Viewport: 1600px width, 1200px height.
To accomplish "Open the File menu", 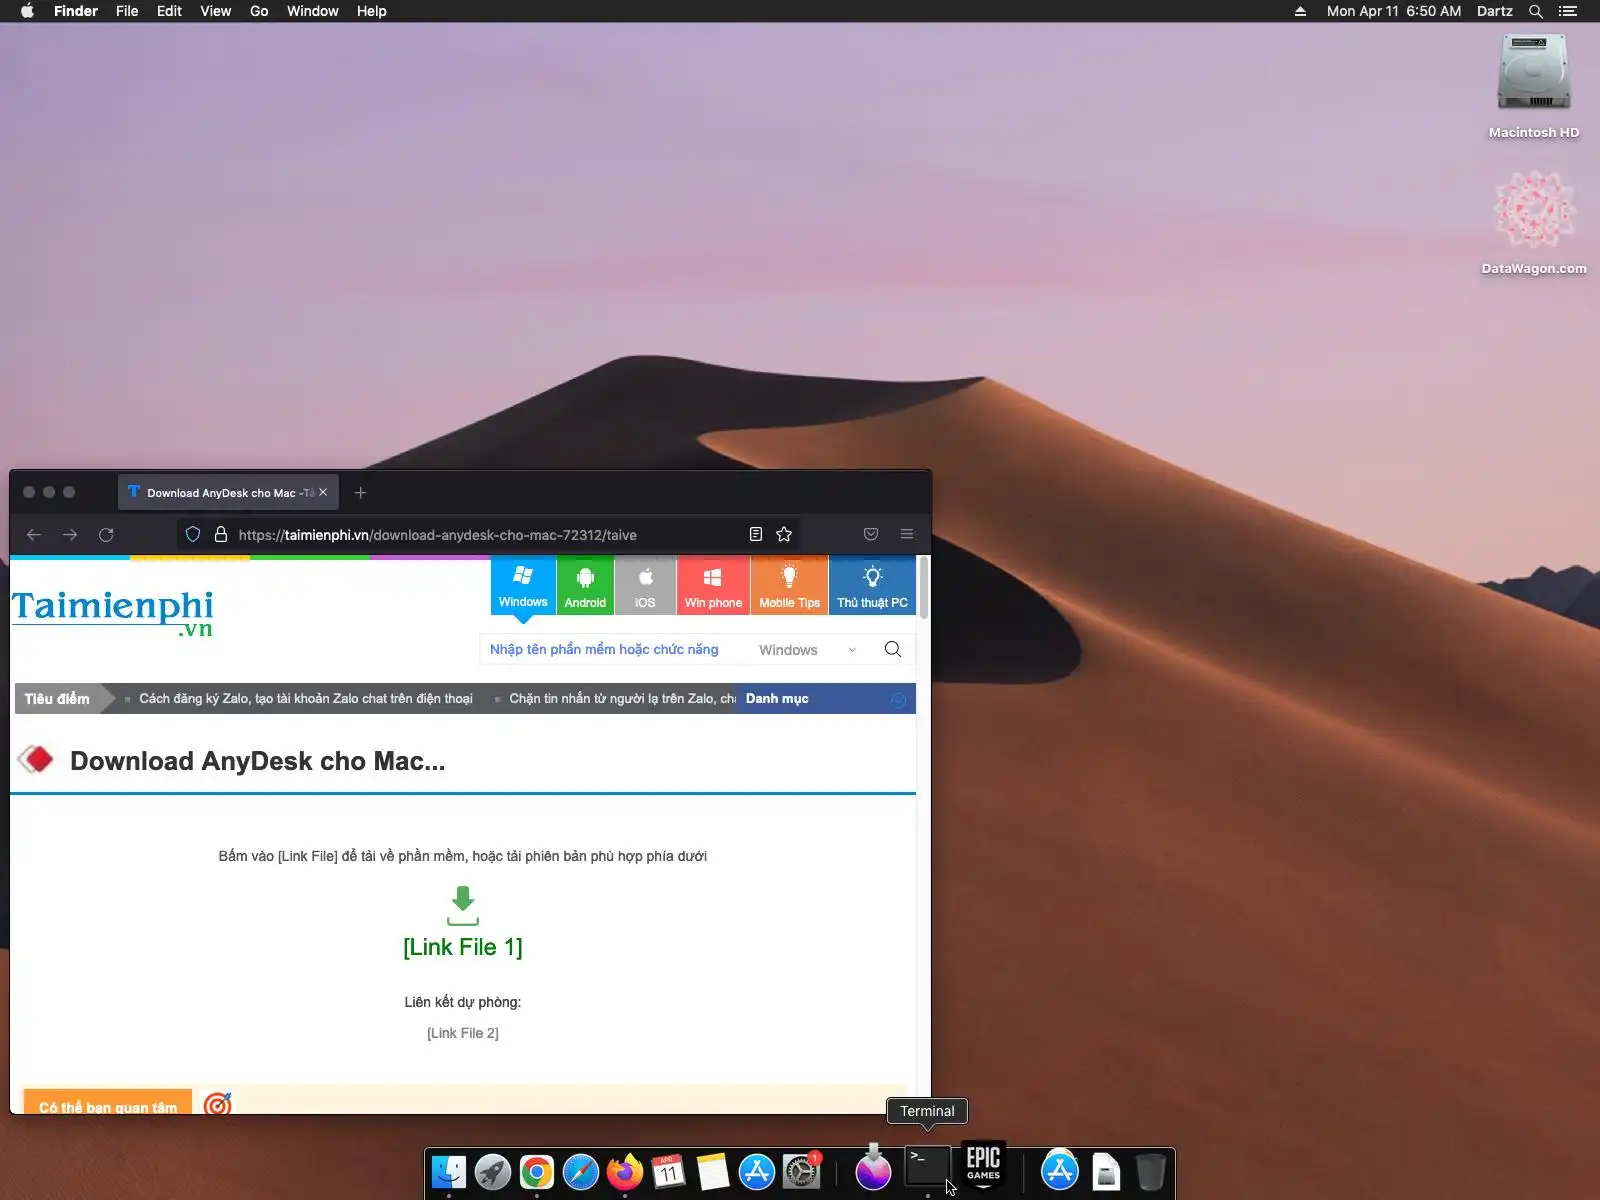I will [127, 11].
